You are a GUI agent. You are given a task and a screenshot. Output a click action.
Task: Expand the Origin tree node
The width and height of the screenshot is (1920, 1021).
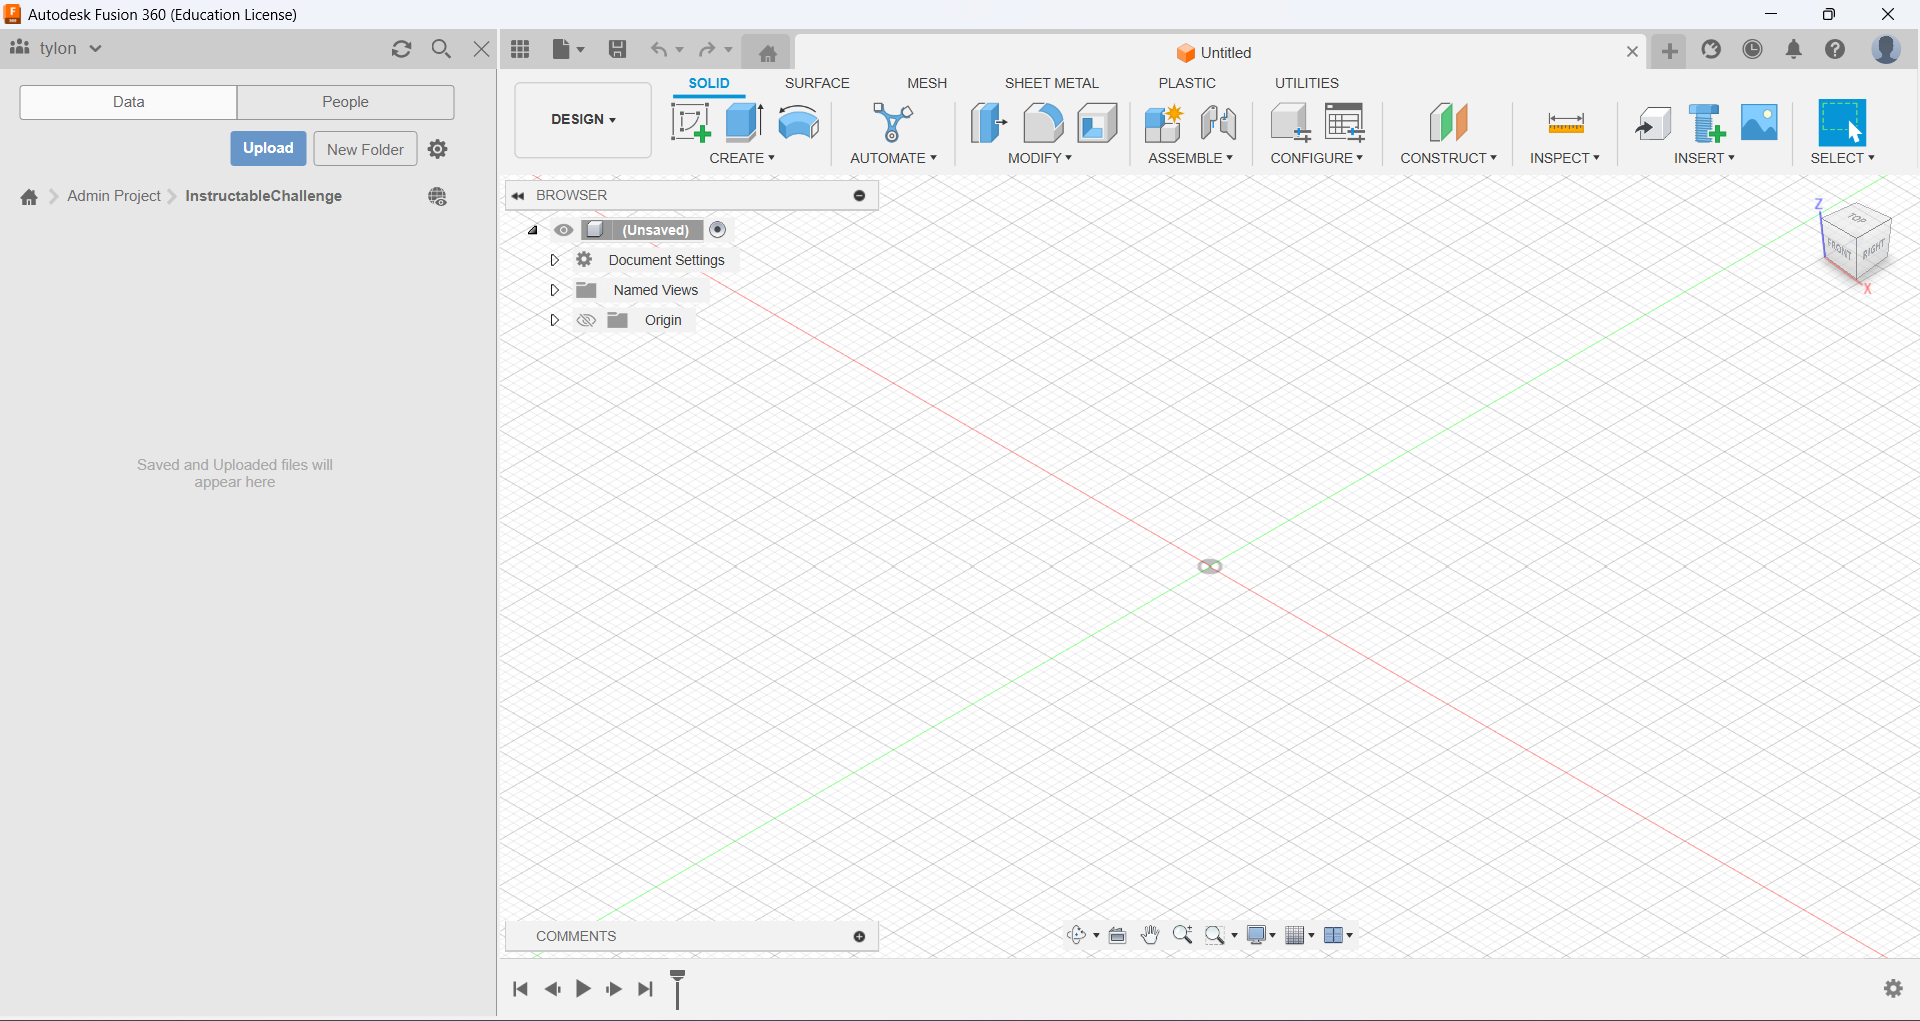point(554,320)
